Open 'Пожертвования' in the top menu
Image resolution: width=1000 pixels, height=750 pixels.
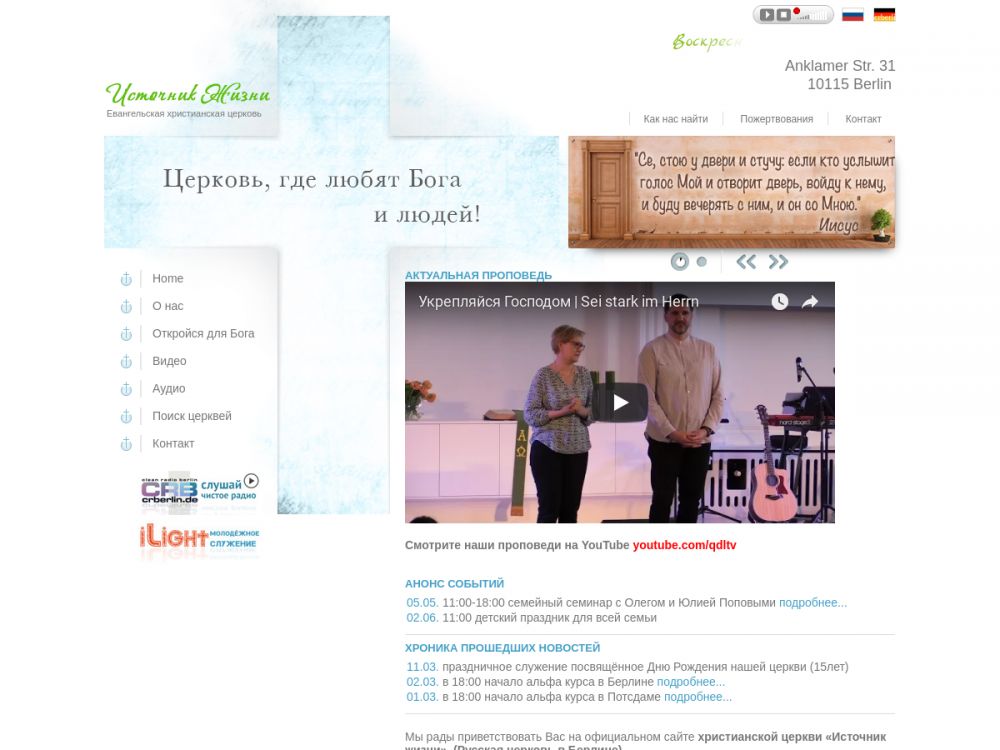(x=776, y=119)
